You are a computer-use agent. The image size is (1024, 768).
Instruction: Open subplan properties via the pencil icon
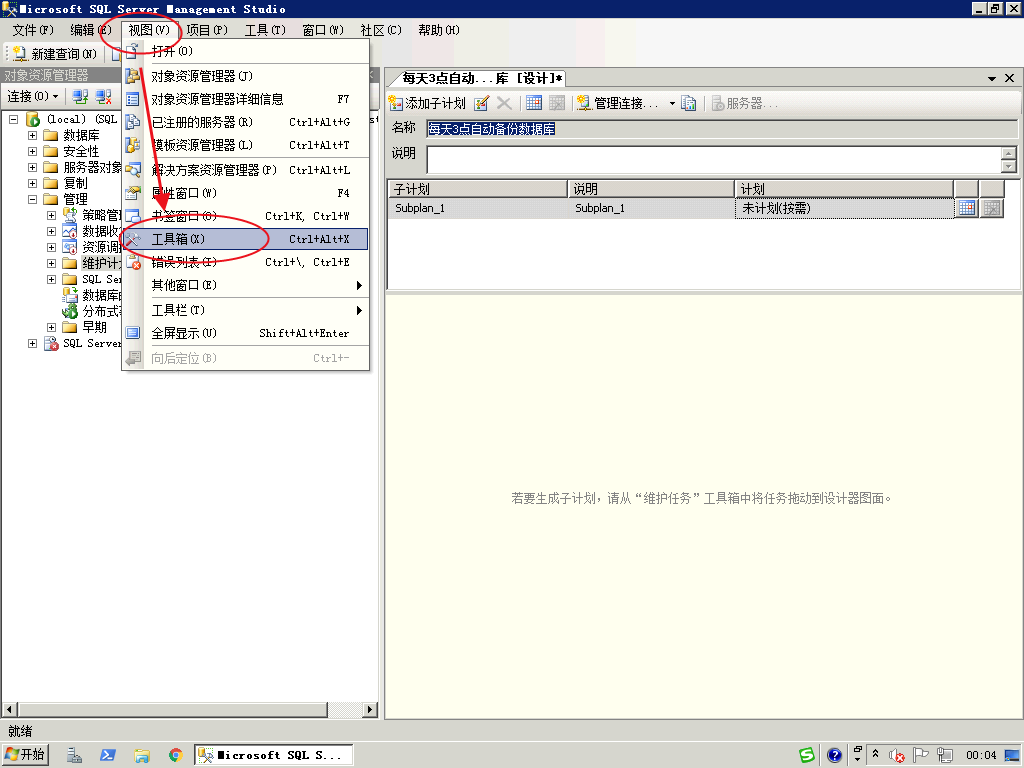tap(481, 103)
